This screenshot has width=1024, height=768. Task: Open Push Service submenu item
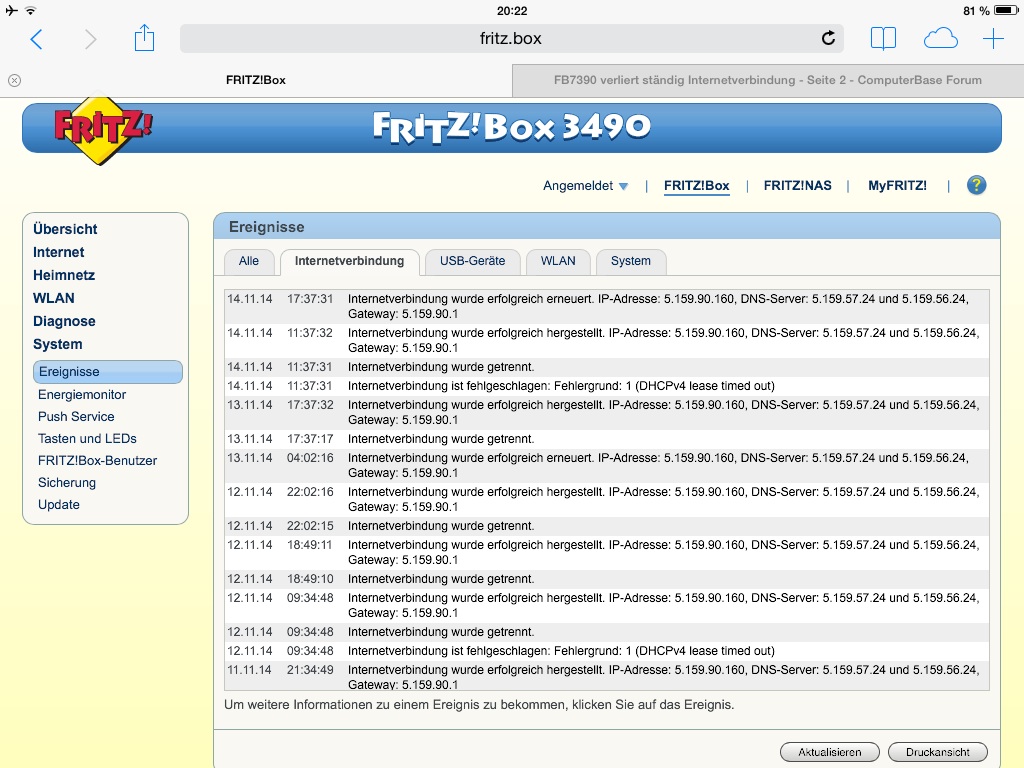[x=76, y=417]
